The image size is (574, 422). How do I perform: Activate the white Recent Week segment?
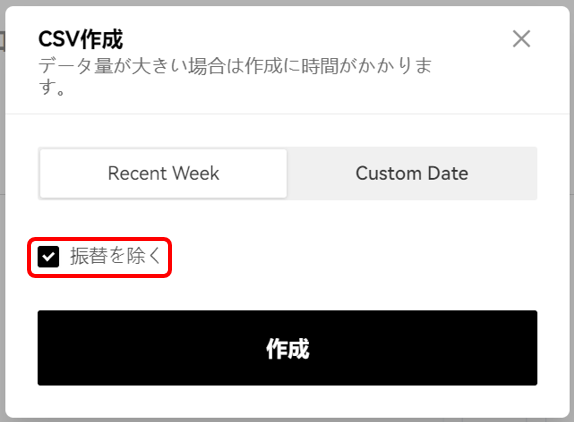click(163, 173)
